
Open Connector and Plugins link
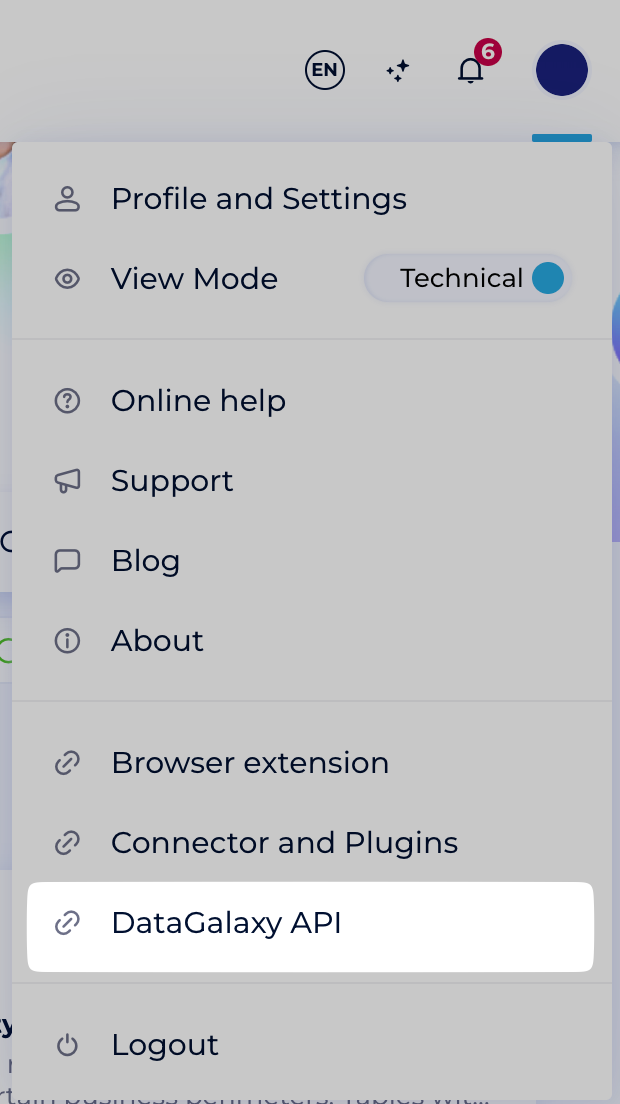(x=284, y=843)
